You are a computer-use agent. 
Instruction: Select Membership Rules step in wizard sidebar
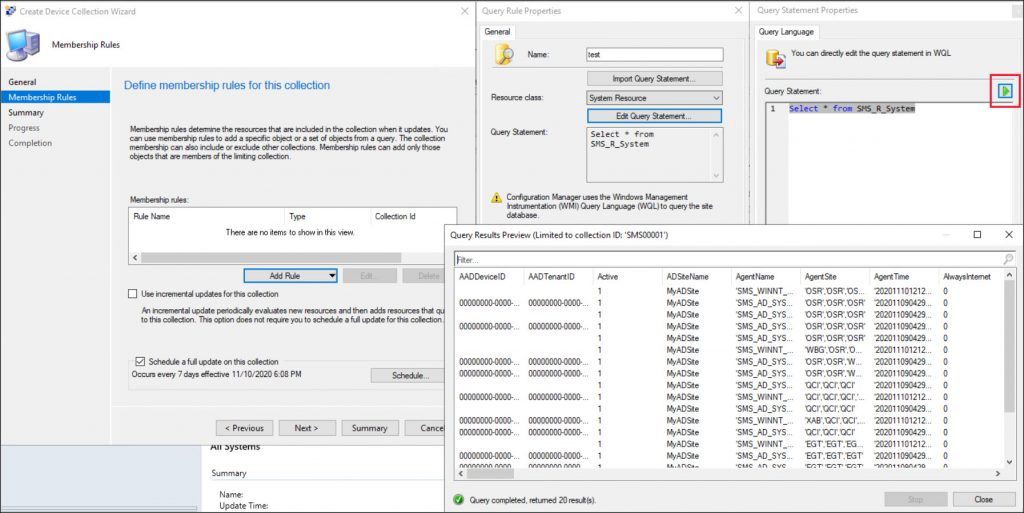(x=55, y=97)
